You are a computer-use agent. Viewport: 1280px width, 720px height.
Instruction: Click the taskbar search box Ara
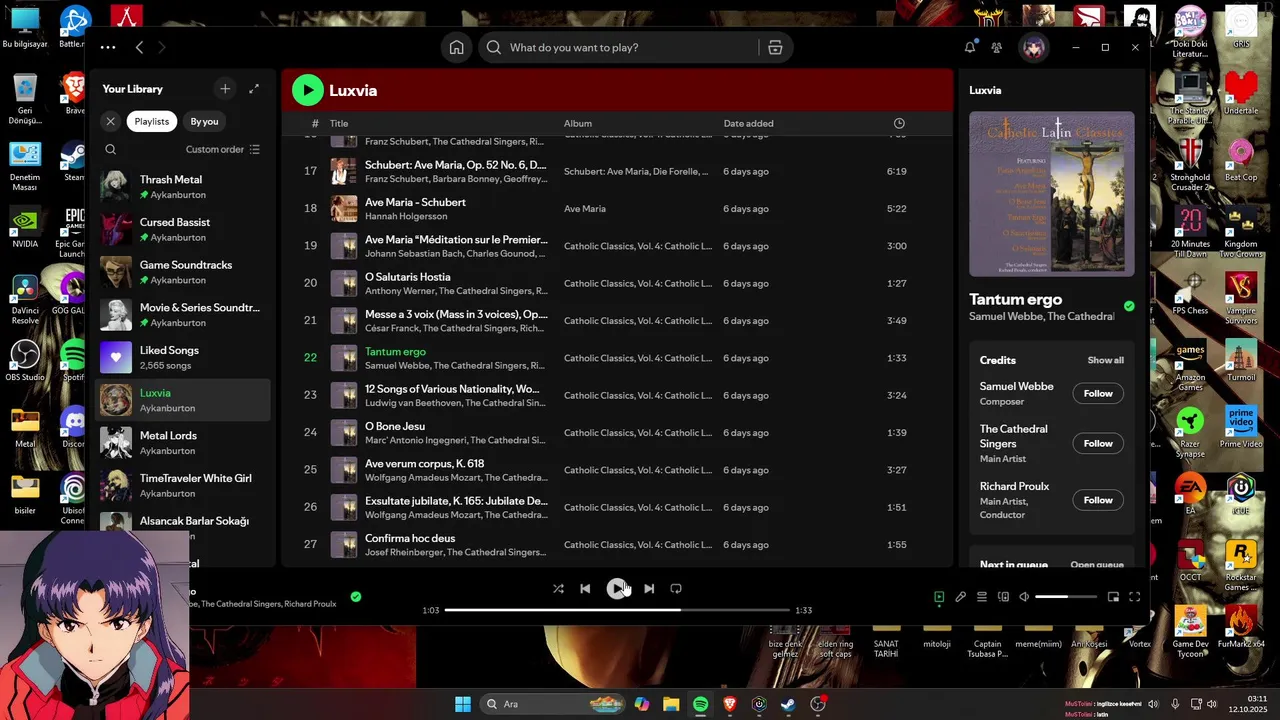(x=554, y=704)
